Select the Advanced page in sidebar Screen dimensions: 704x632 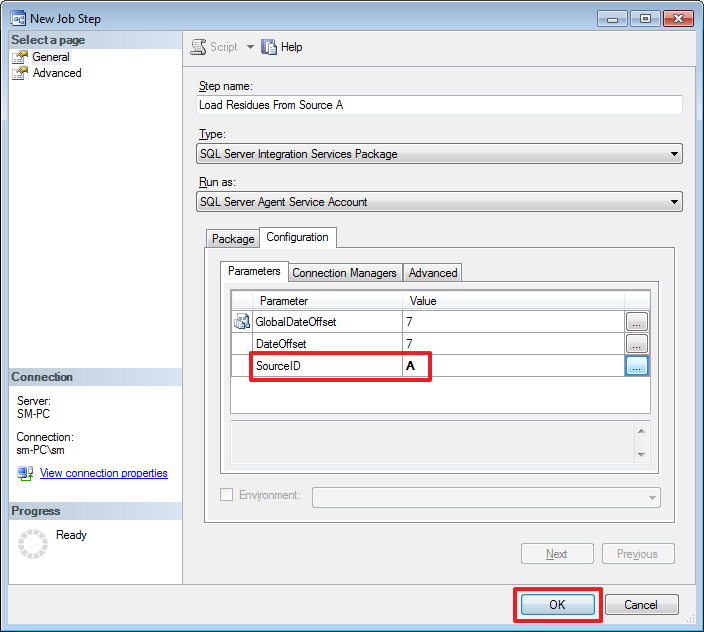57,73
